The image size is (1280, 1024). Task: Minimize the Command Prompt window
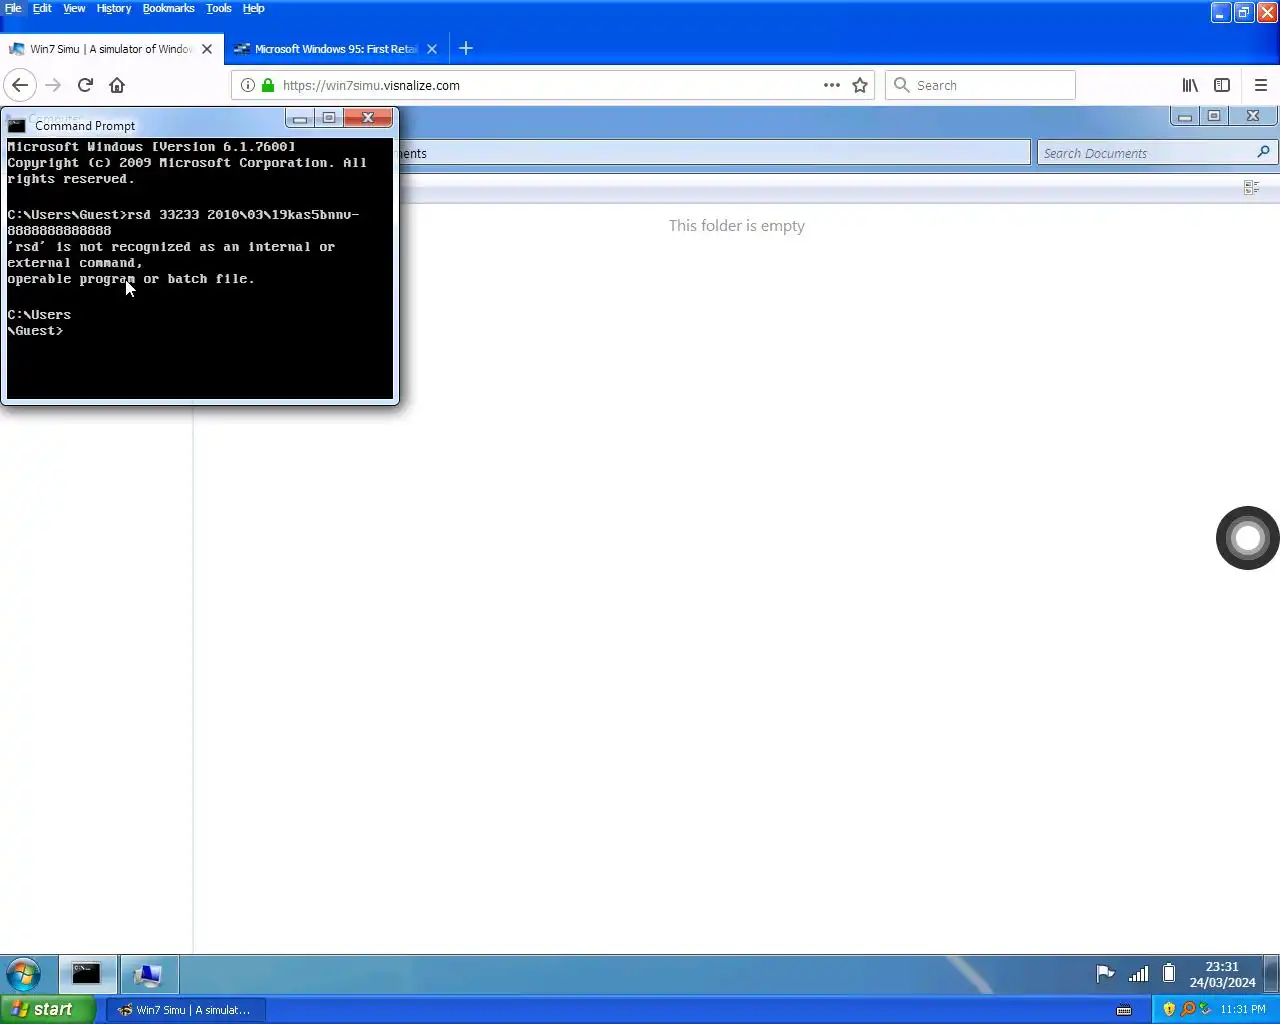tap(299, 118)
